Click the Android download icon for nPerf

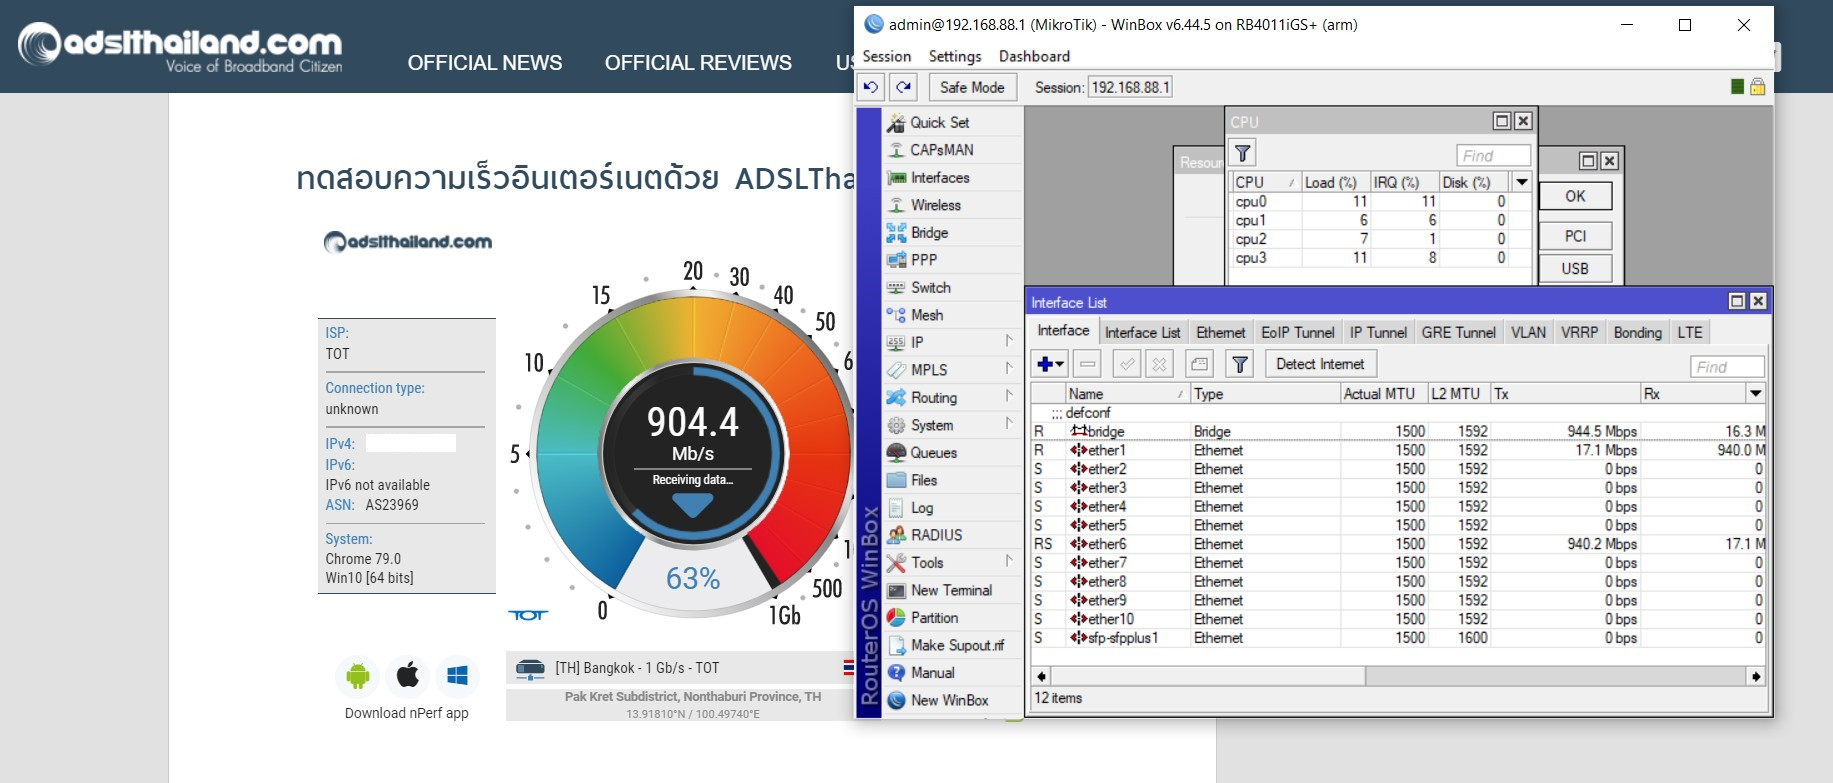(x=358, y=676)
